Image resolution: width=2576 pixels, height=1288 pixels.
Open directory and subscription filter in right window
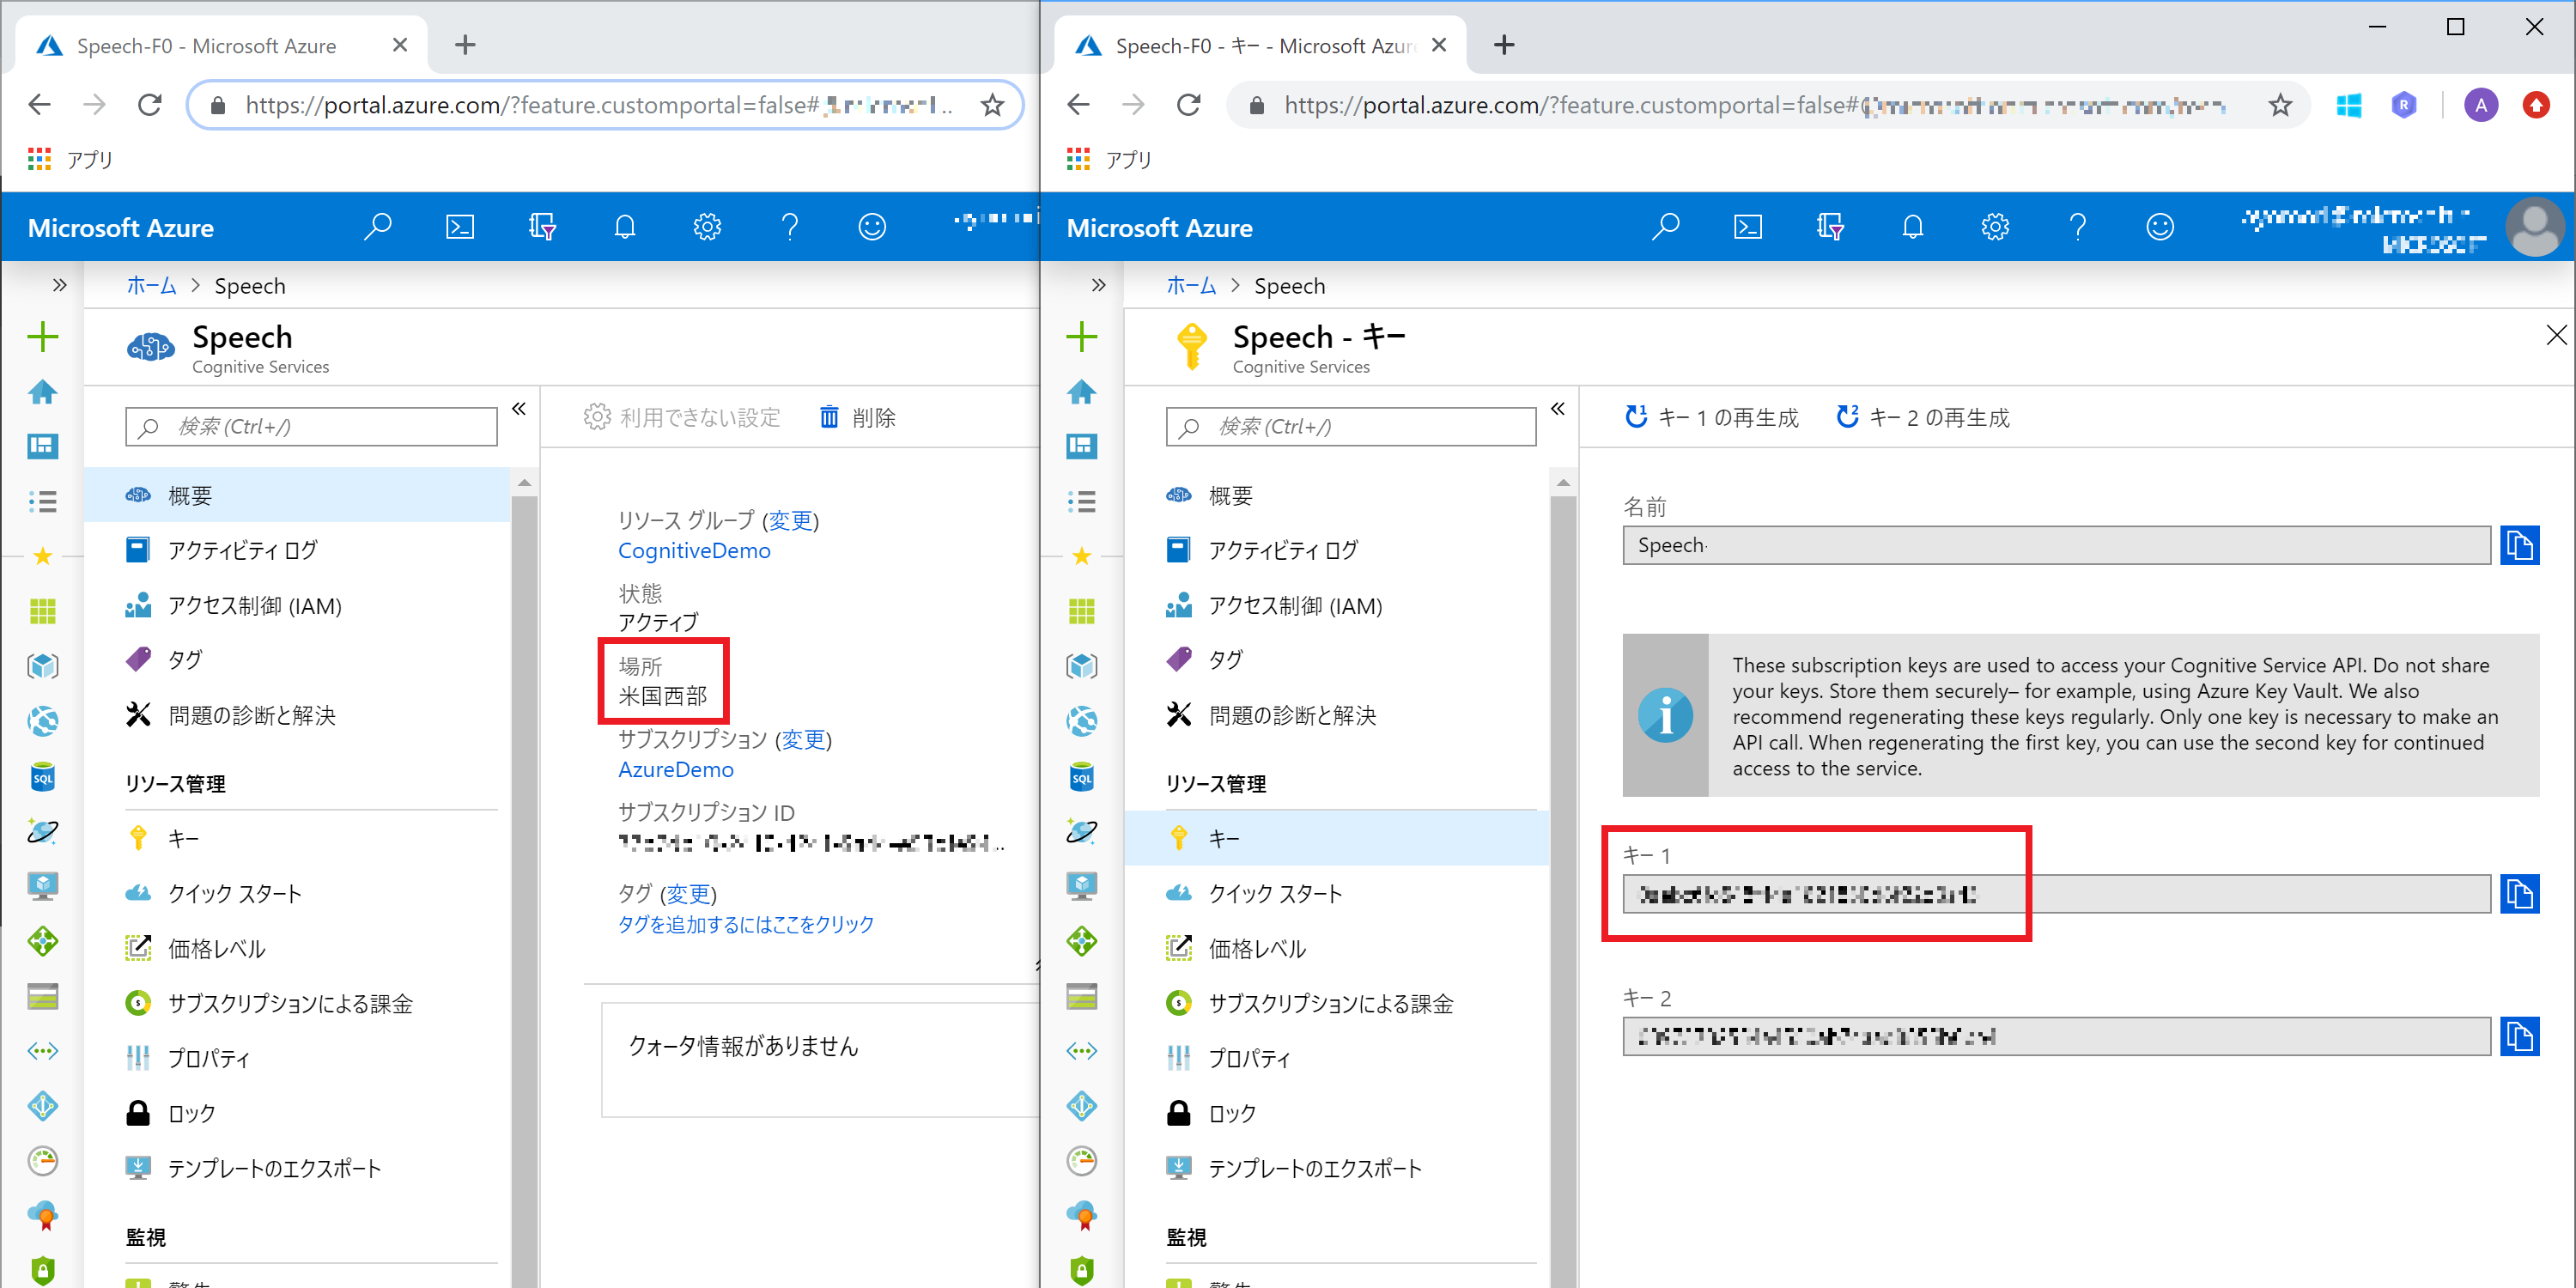[x=1829, y=228]
